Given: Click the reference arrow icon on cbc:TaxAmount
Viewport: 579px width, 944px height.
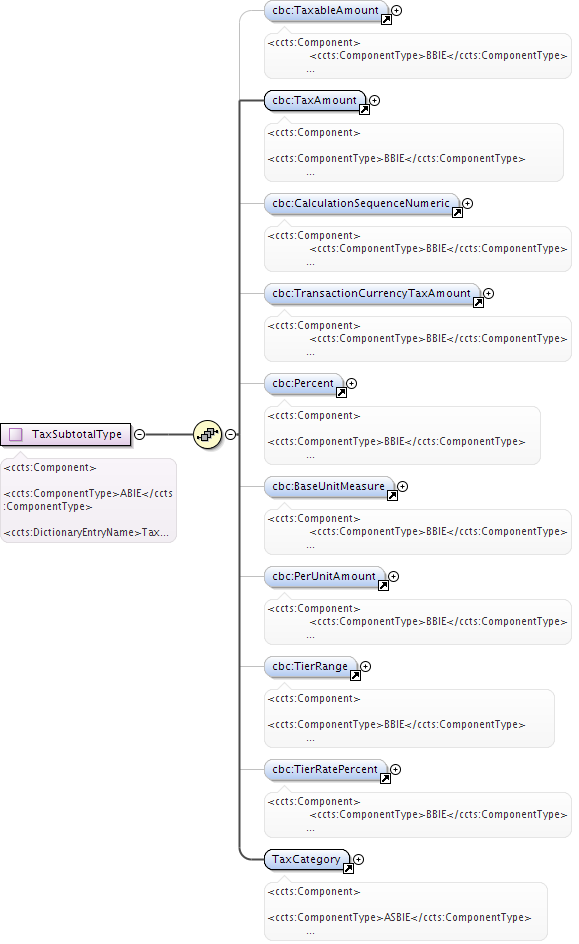Looking at the screenshot, I should [x=364, y=110].
